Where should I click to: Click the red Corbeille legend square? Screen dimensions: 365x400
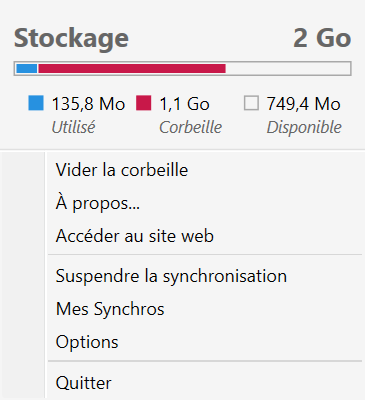144,103
